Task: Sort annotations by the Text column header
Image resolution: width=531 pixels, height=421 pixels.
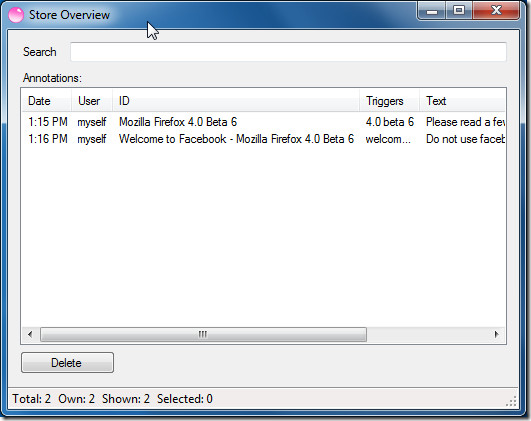Action: pos(462,101)
